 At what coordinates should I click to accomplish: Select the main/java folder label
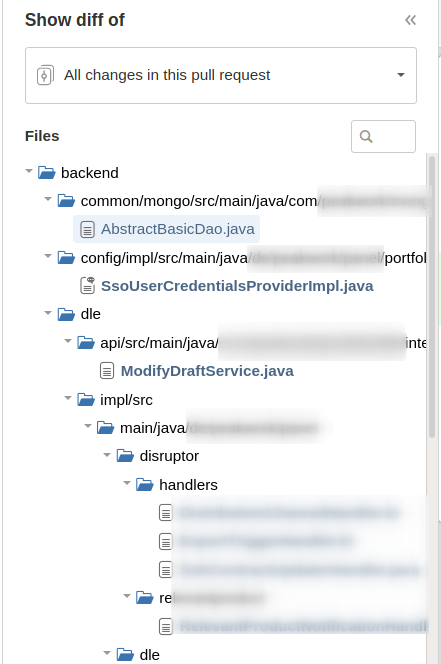tap(153, 428)
